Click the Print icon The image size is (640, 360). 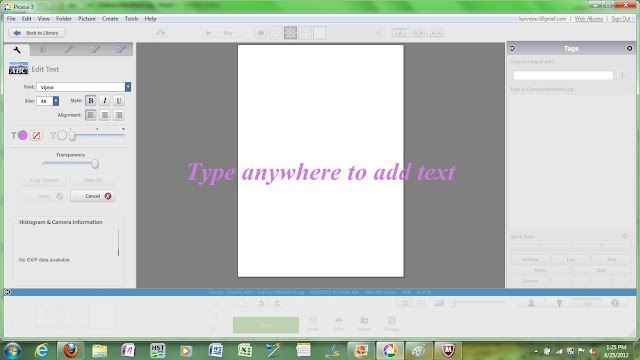click(338, 324)
